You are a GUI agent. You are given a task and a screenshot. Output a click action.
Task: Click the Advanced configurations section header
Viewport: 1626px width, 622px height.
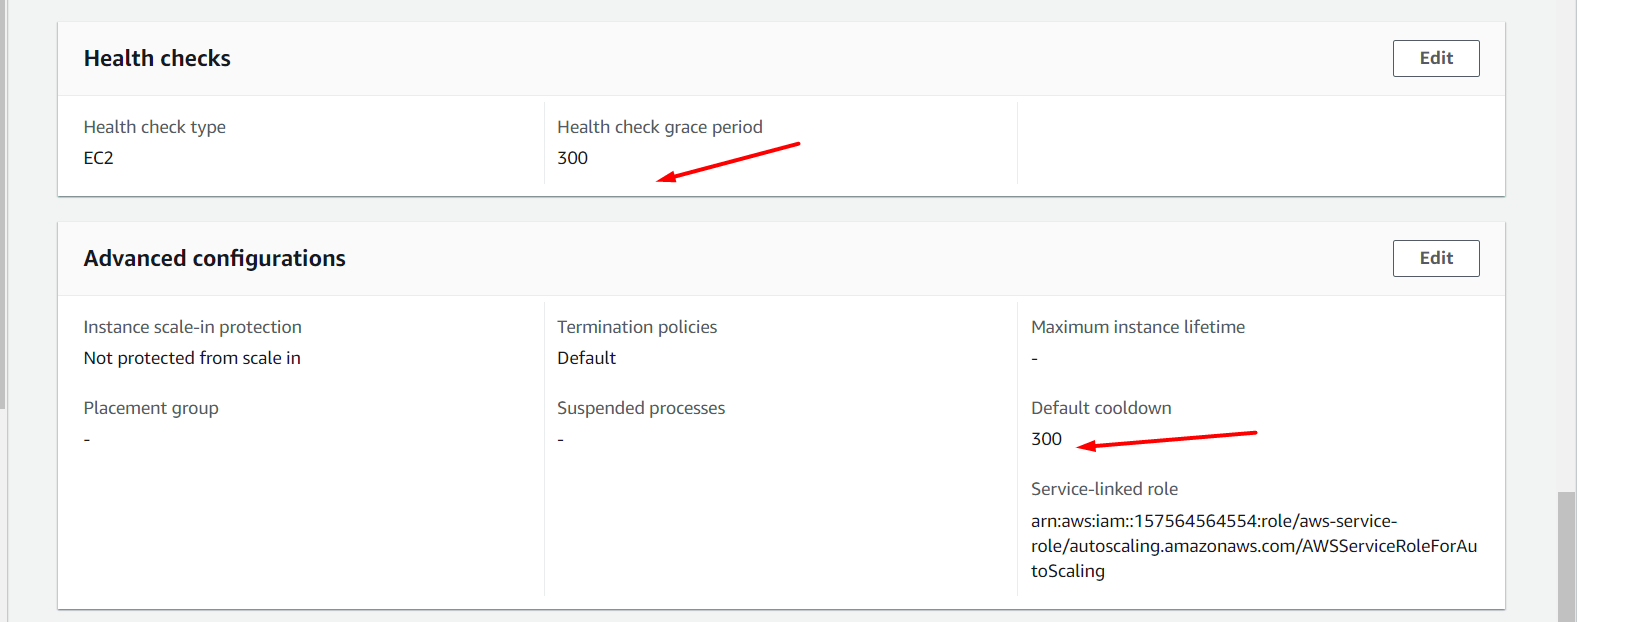tap(214, 258)
